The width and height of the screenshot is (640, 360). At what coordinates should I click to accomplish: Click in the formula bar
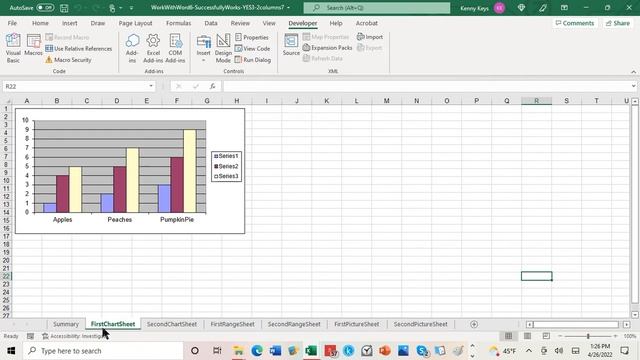point(426,86)
